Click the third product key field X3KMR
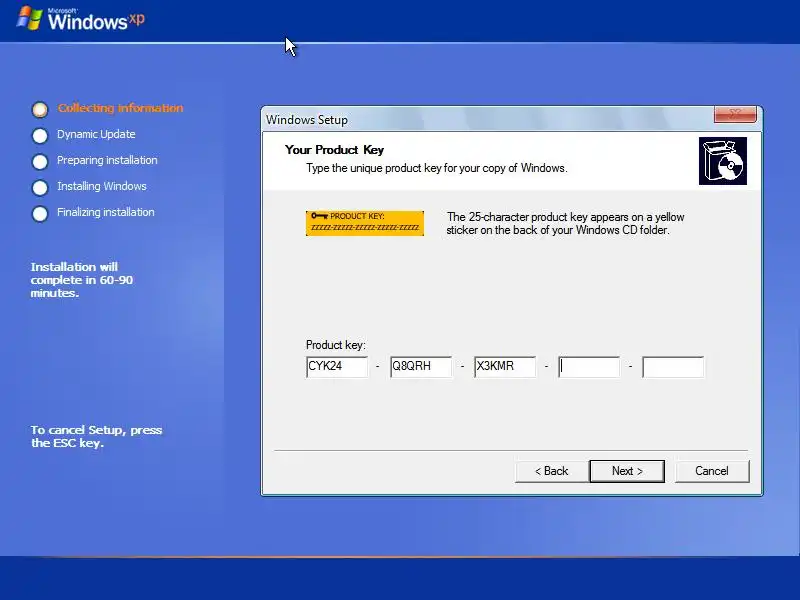This screenshot has width=800, height=600. tap(505, 367)
